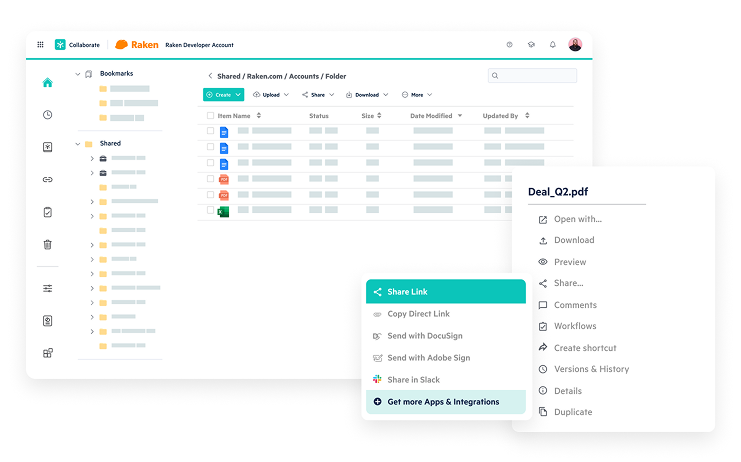Click the help question mark icon
Viewport: 741px width, 462px height.
(x=509, y=45)
